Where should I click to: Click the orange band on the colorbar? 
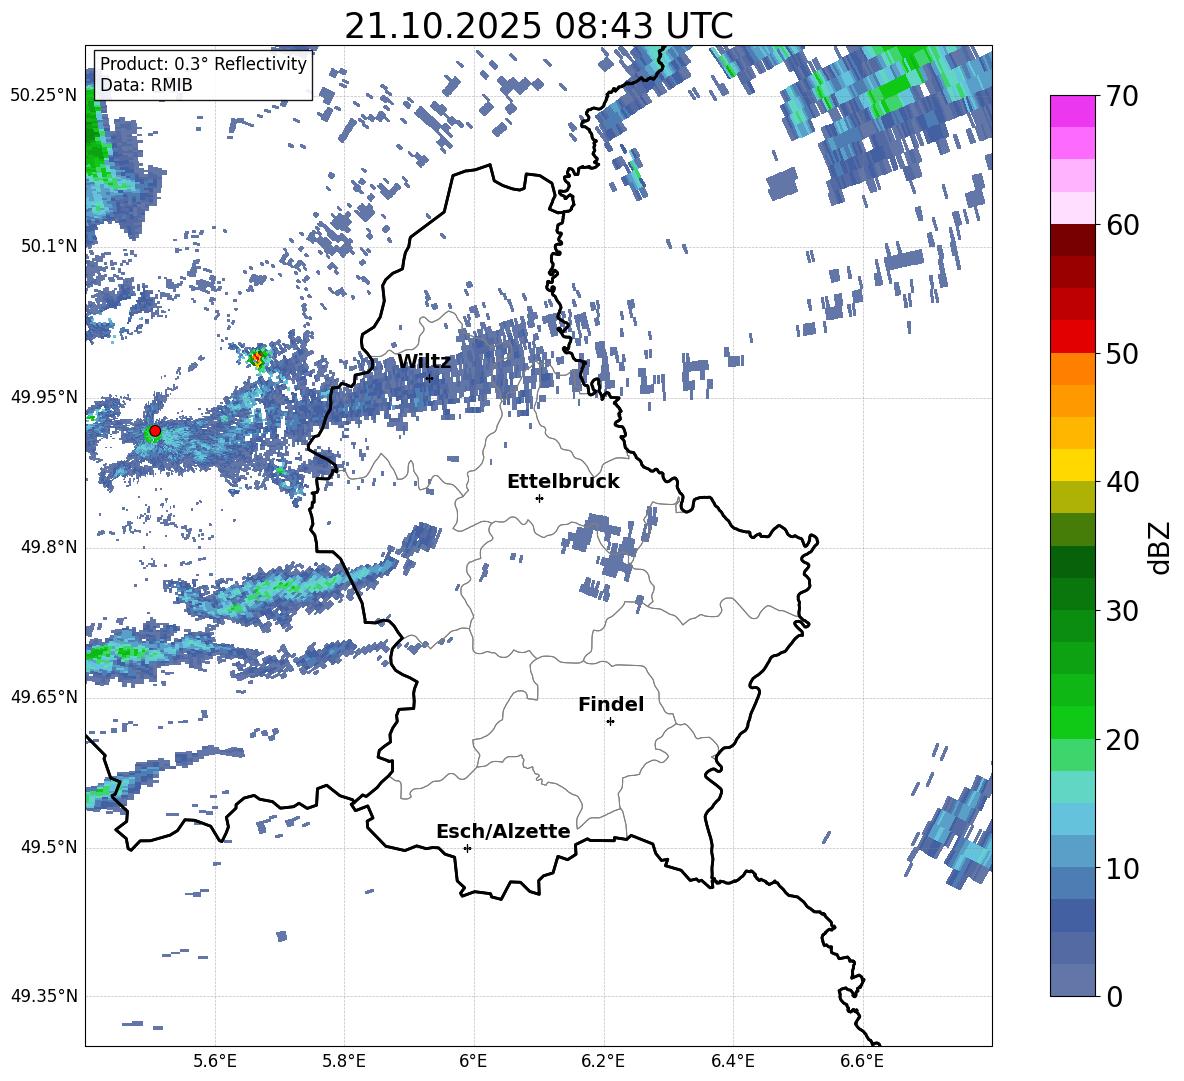click(1072, 369)
